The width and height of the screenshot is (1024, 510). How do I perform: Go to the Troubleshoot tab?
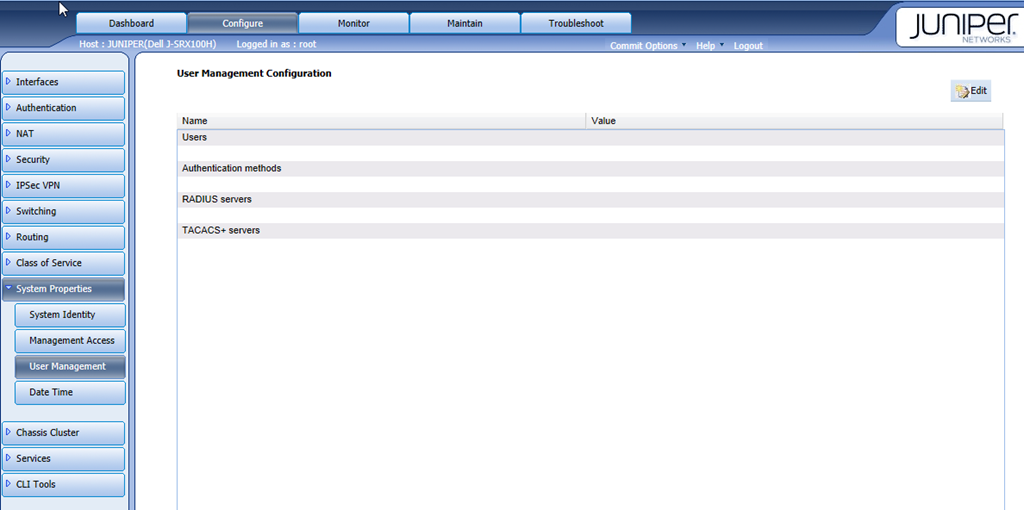tap(575, 23)
